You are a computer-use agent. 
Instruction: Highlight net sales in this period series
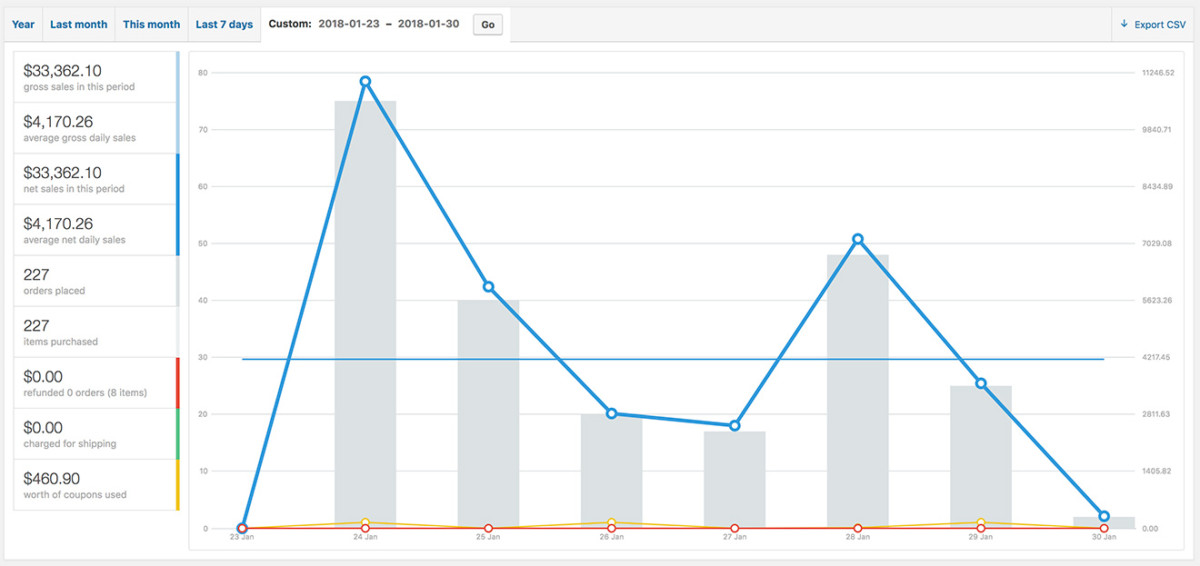95,179
